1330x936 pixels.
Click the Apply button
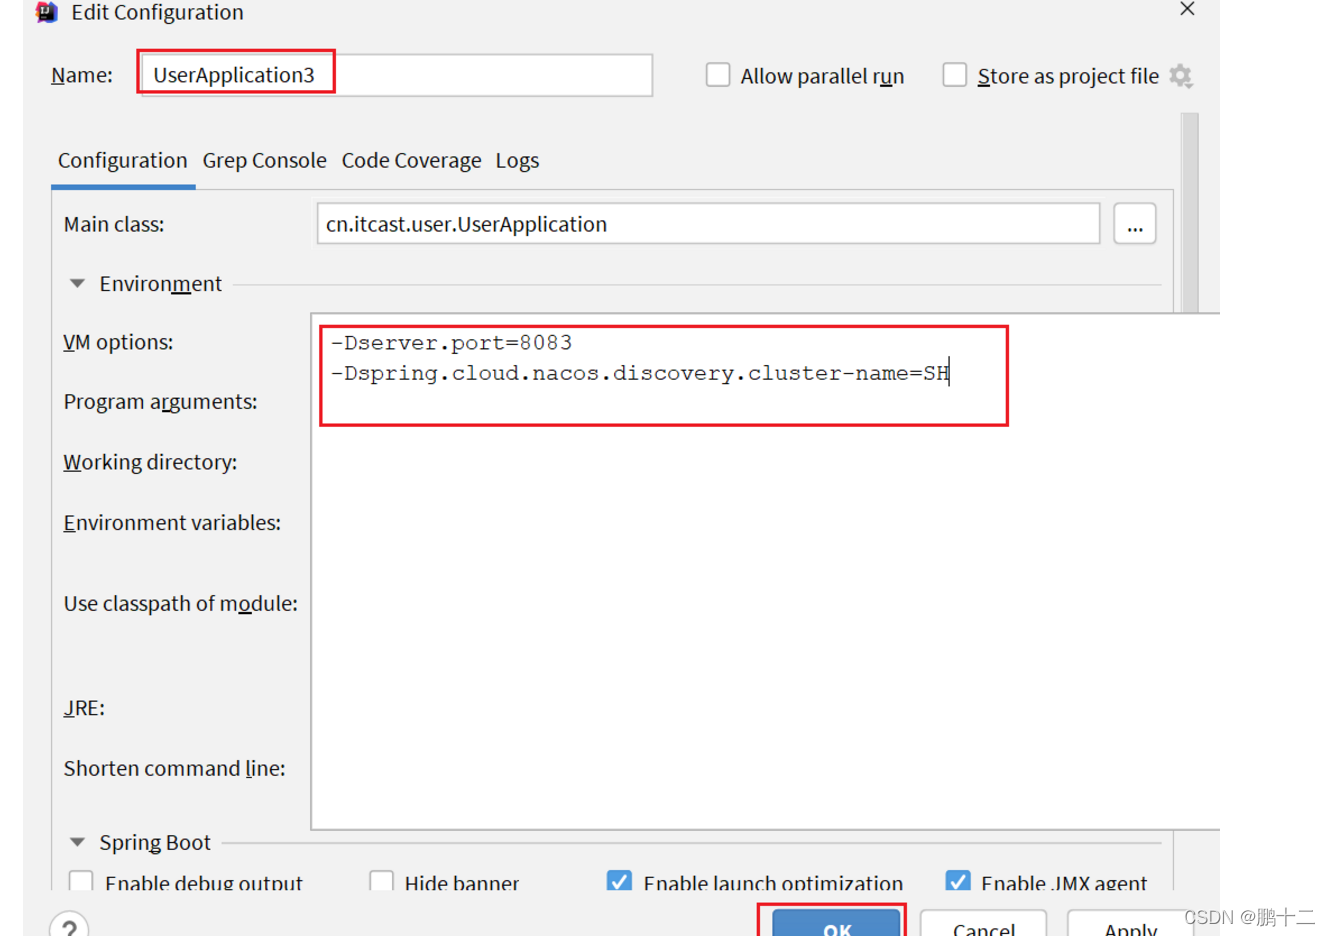pos(1130,925)
